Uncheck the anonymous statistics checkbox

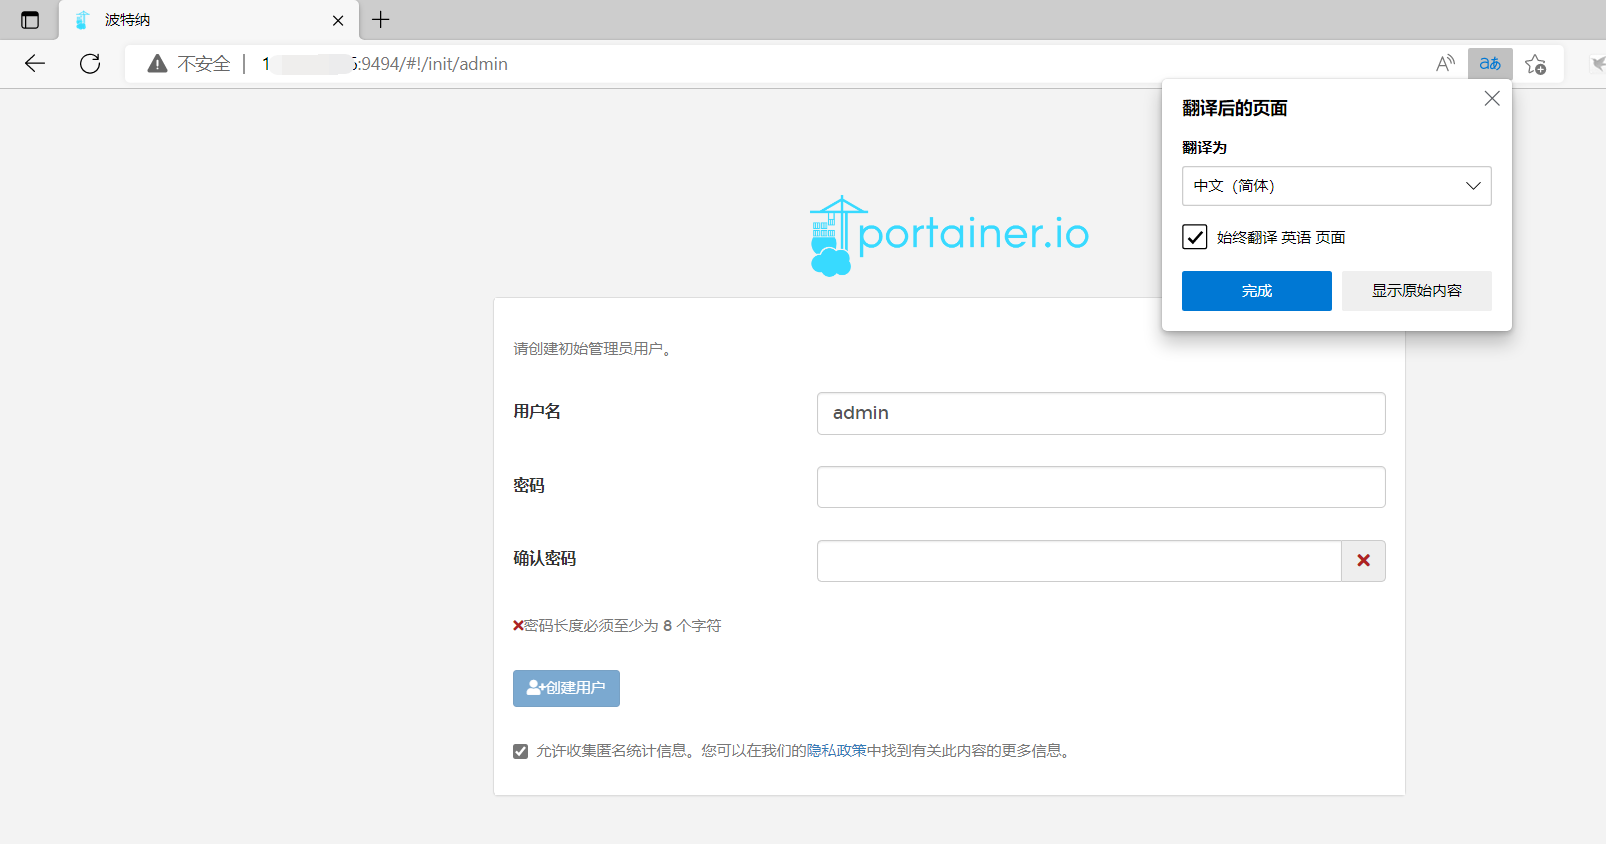click(x=520, y=751)
